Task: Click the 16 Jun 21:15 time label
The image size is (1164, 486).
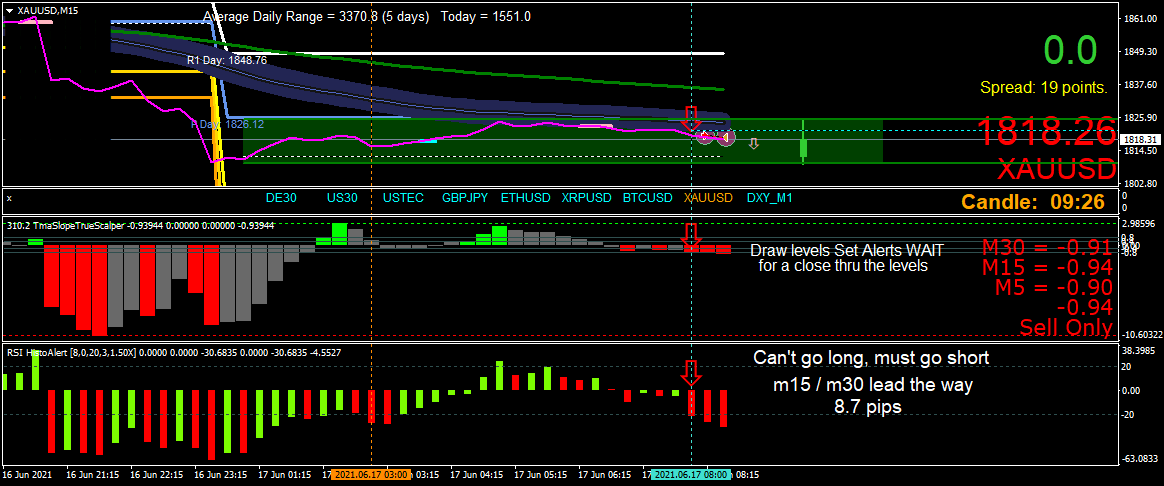Action: [91, 474]
